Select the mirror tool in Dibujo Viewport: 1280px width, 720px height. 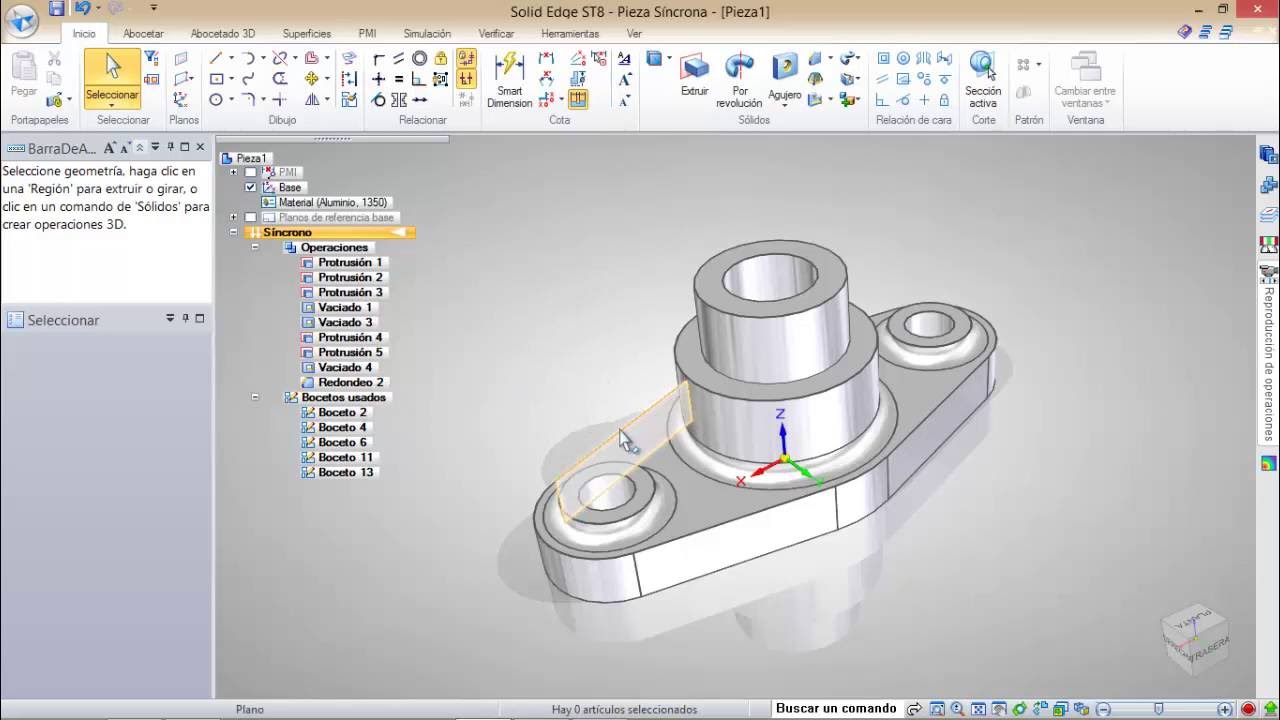coord(312,100)
